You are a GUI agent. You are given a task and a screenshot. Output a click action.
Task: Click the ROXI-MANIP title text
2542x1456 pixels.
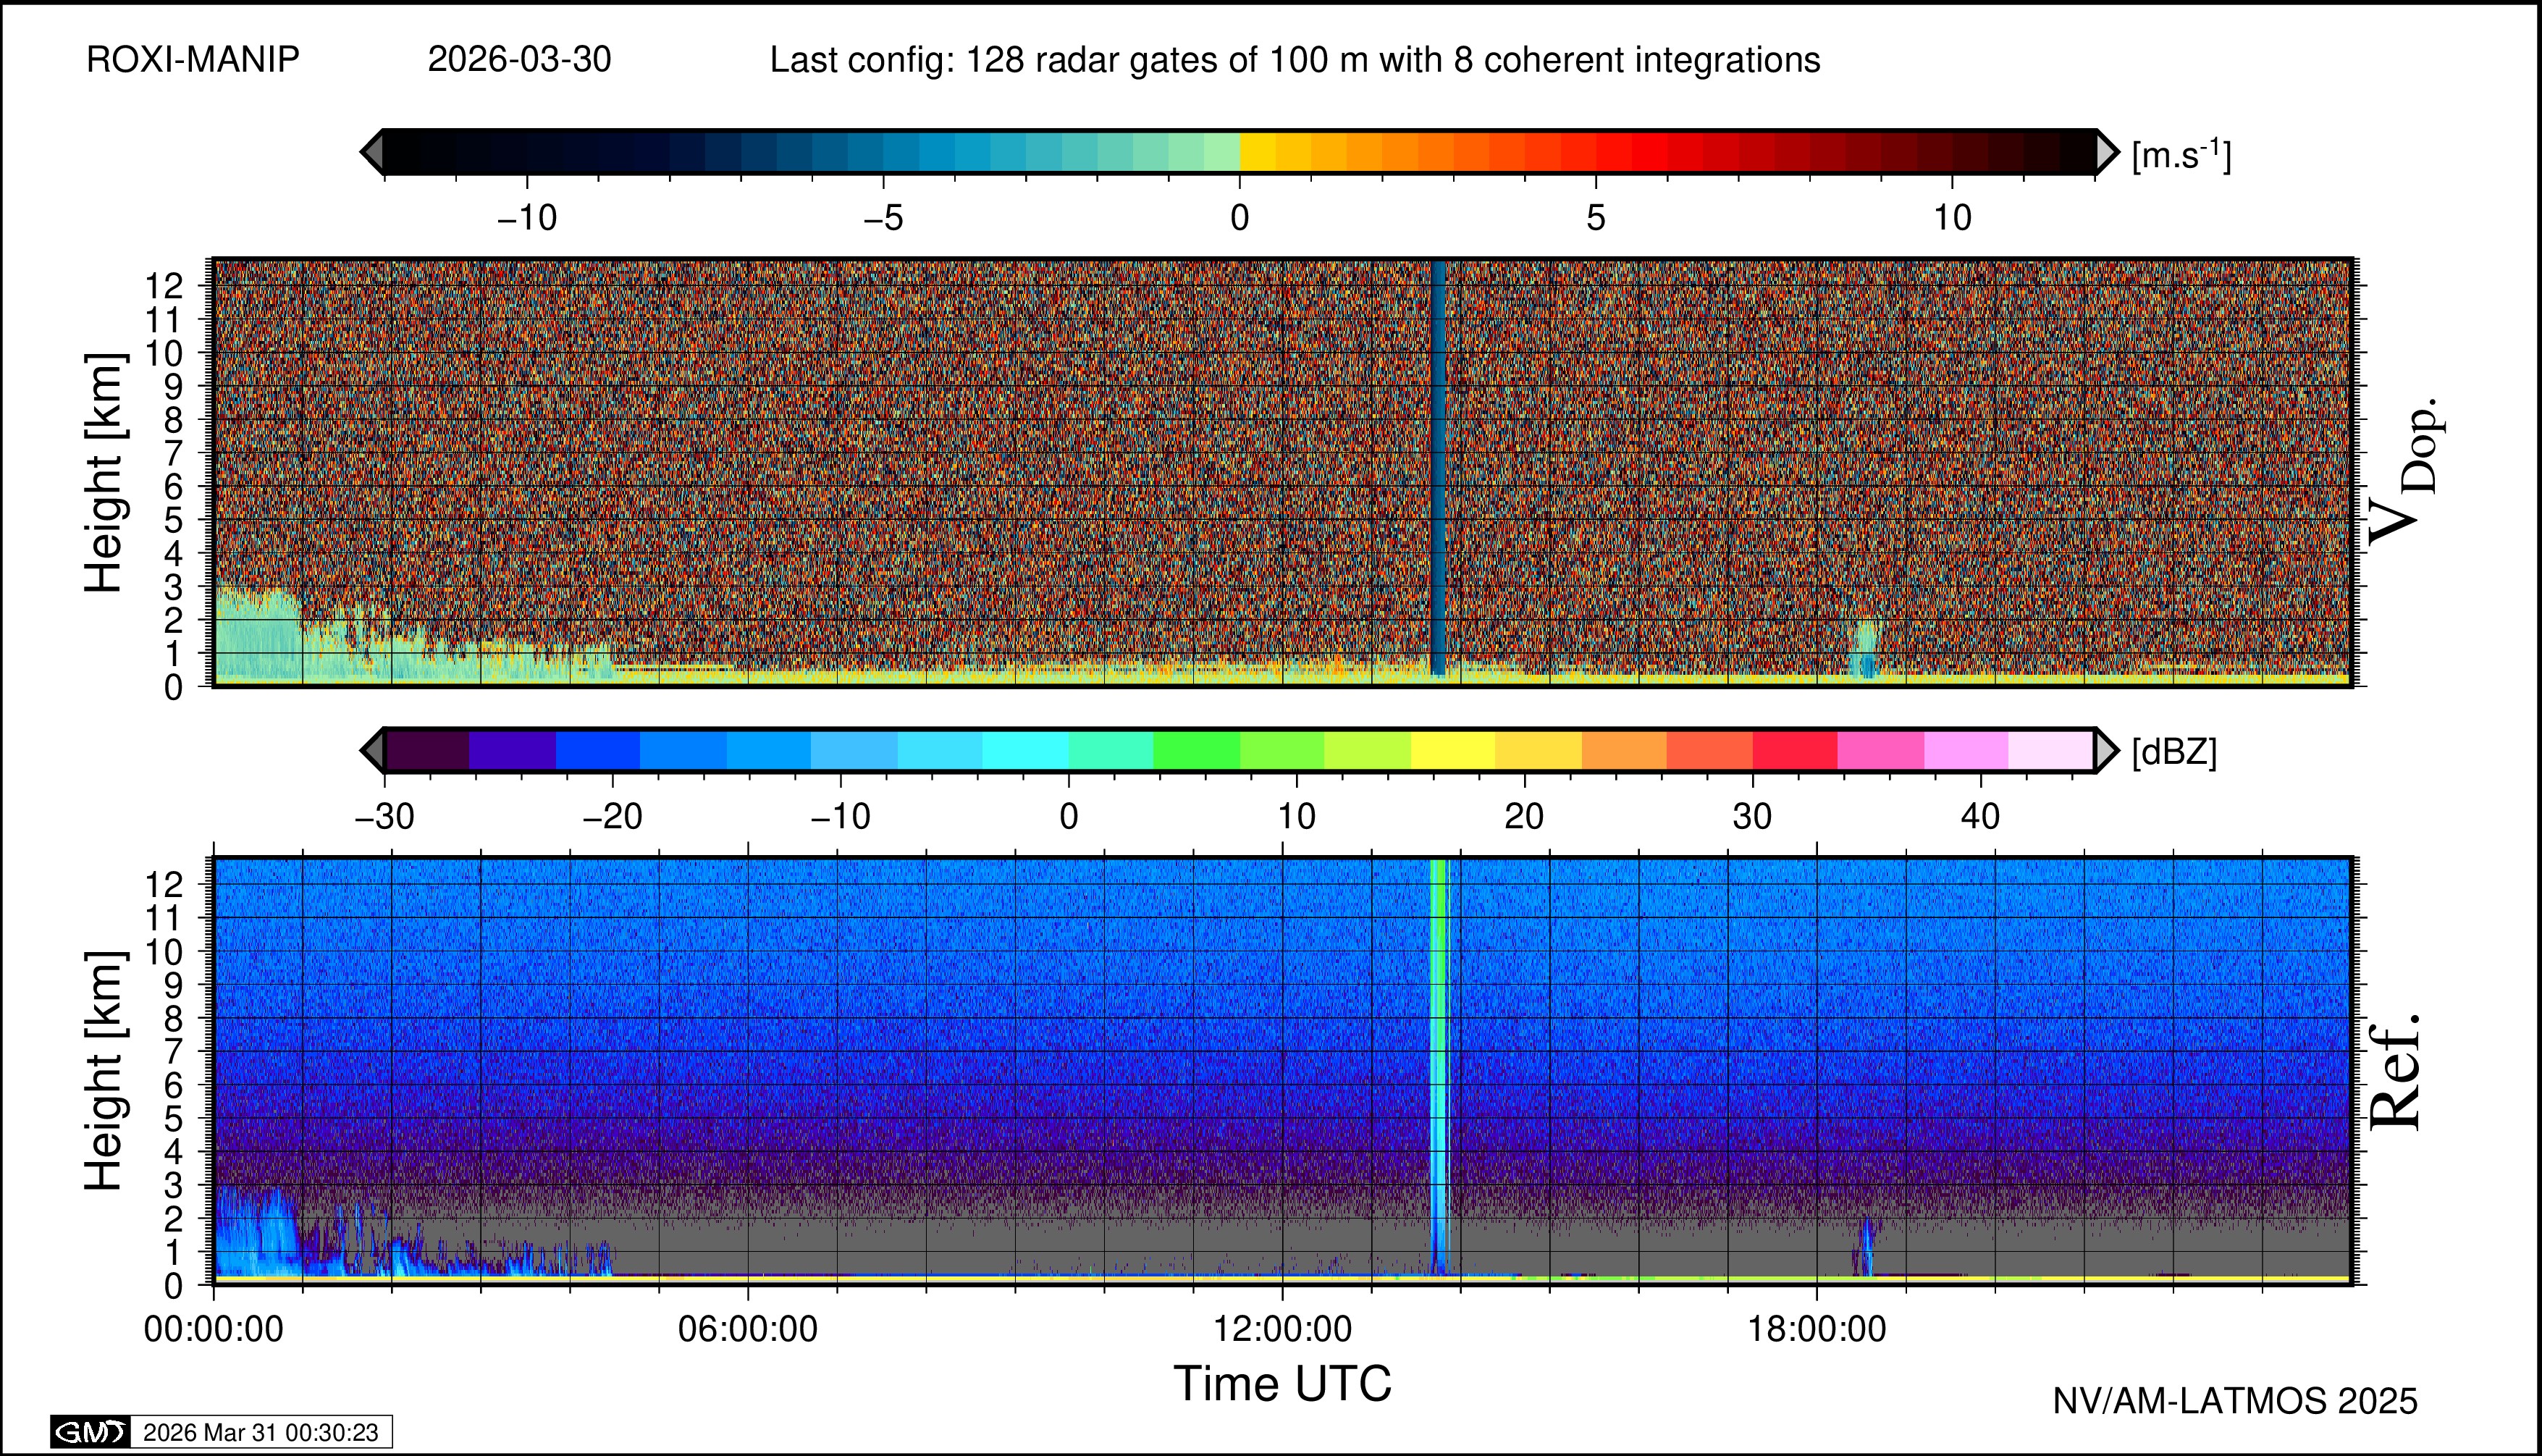coord(193,60)
